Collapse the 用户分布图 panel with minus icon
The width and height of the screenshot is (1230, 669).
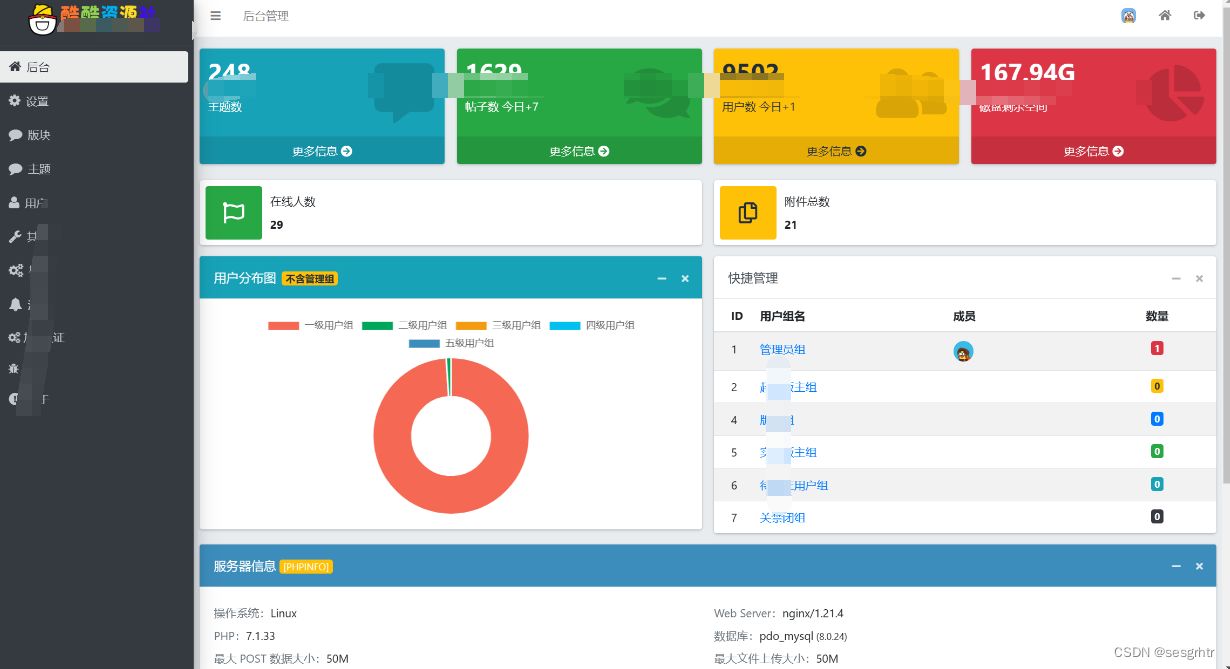[x=662, y=278]
